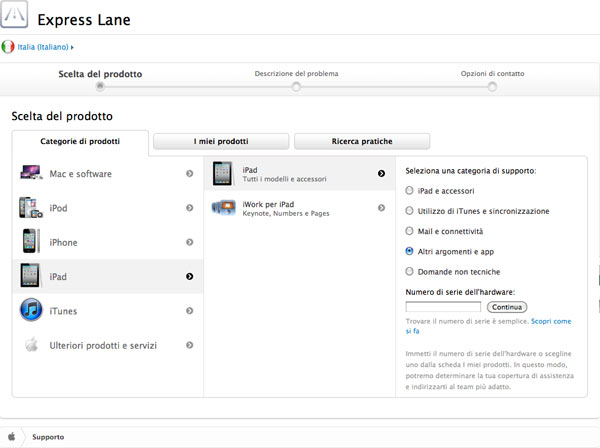Select the iPad e accessori radio option

pyautogui.click(x=409, y=190)
